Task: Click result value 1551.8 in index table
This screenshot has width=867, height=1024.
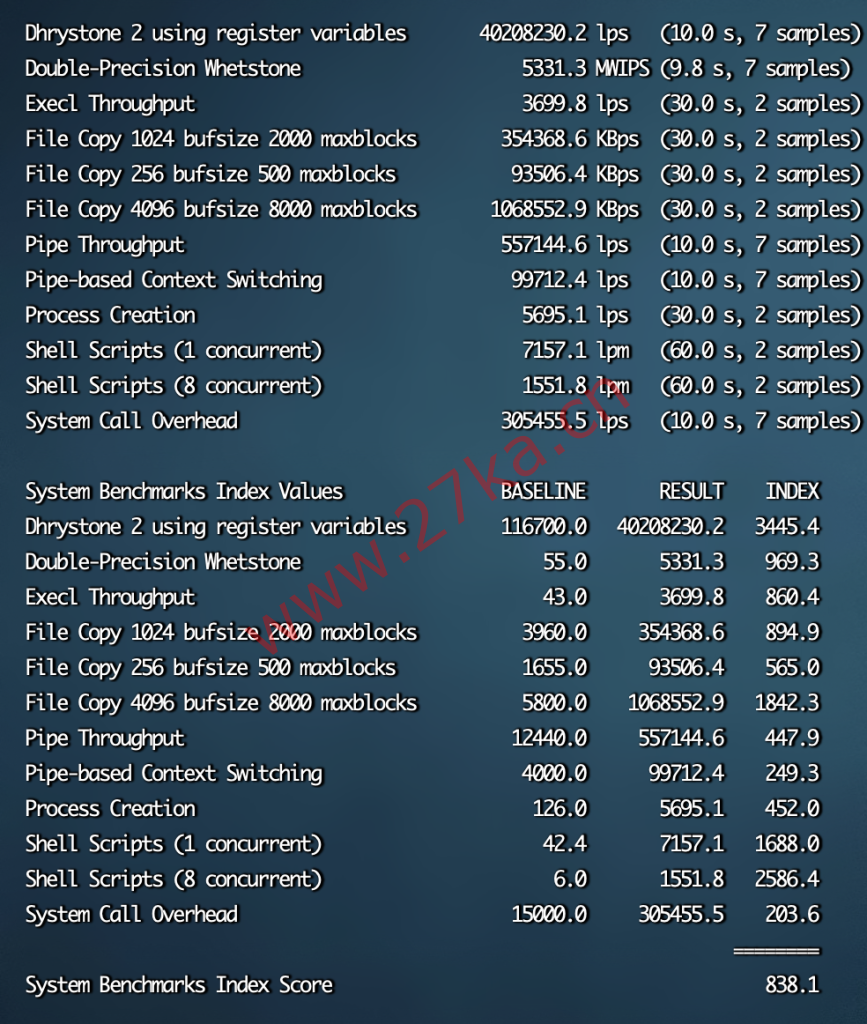Action: pos(691,880)
